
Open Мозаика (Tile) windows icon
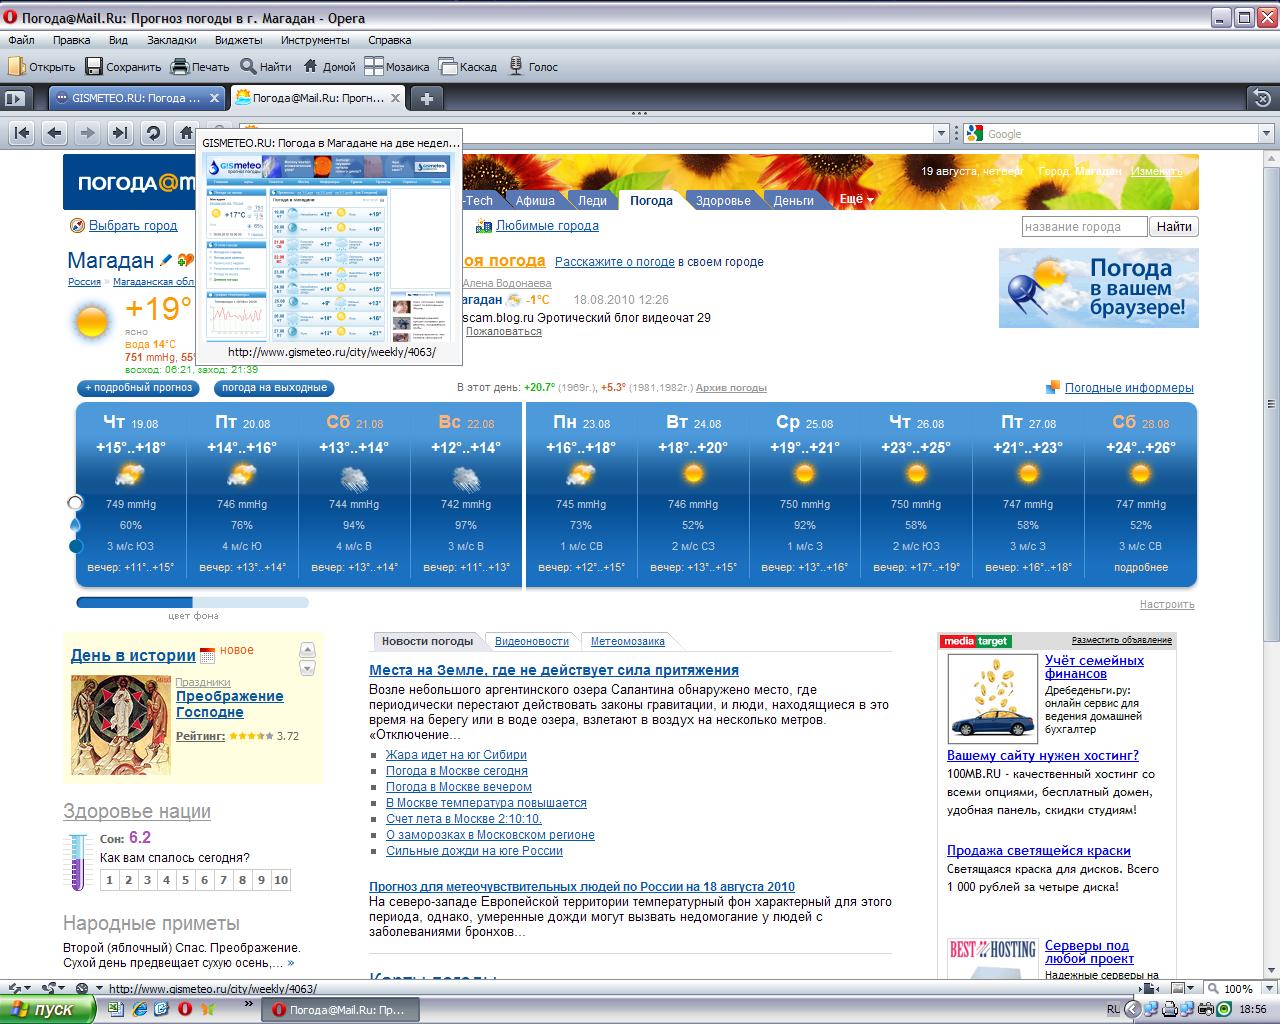pos(374,67)
